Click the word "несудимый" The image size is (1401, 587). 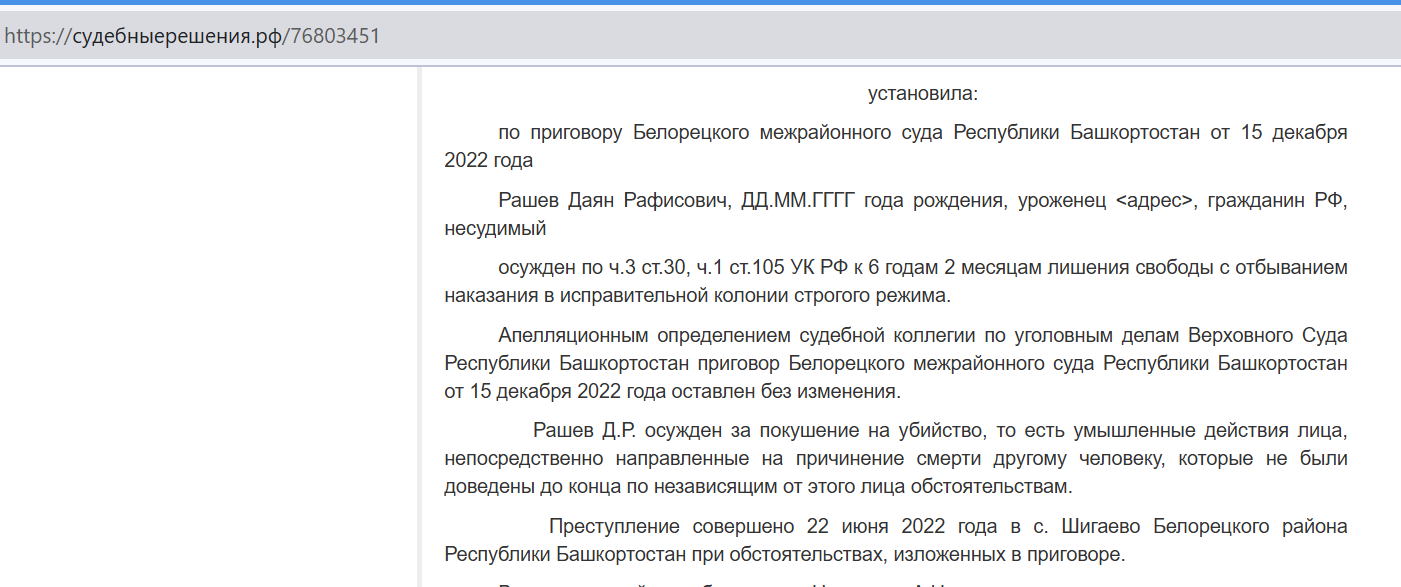[495, 229]
